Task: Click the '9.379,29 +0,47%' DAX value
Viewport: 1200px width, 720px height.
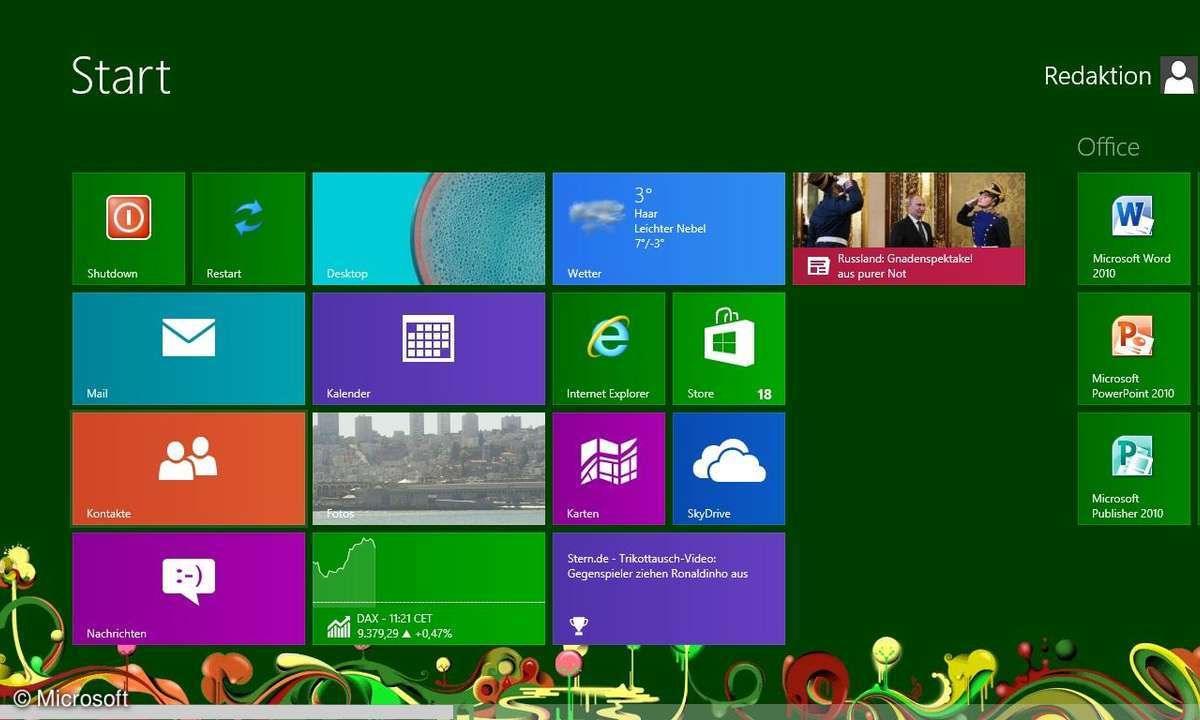Action: (404, 634)
